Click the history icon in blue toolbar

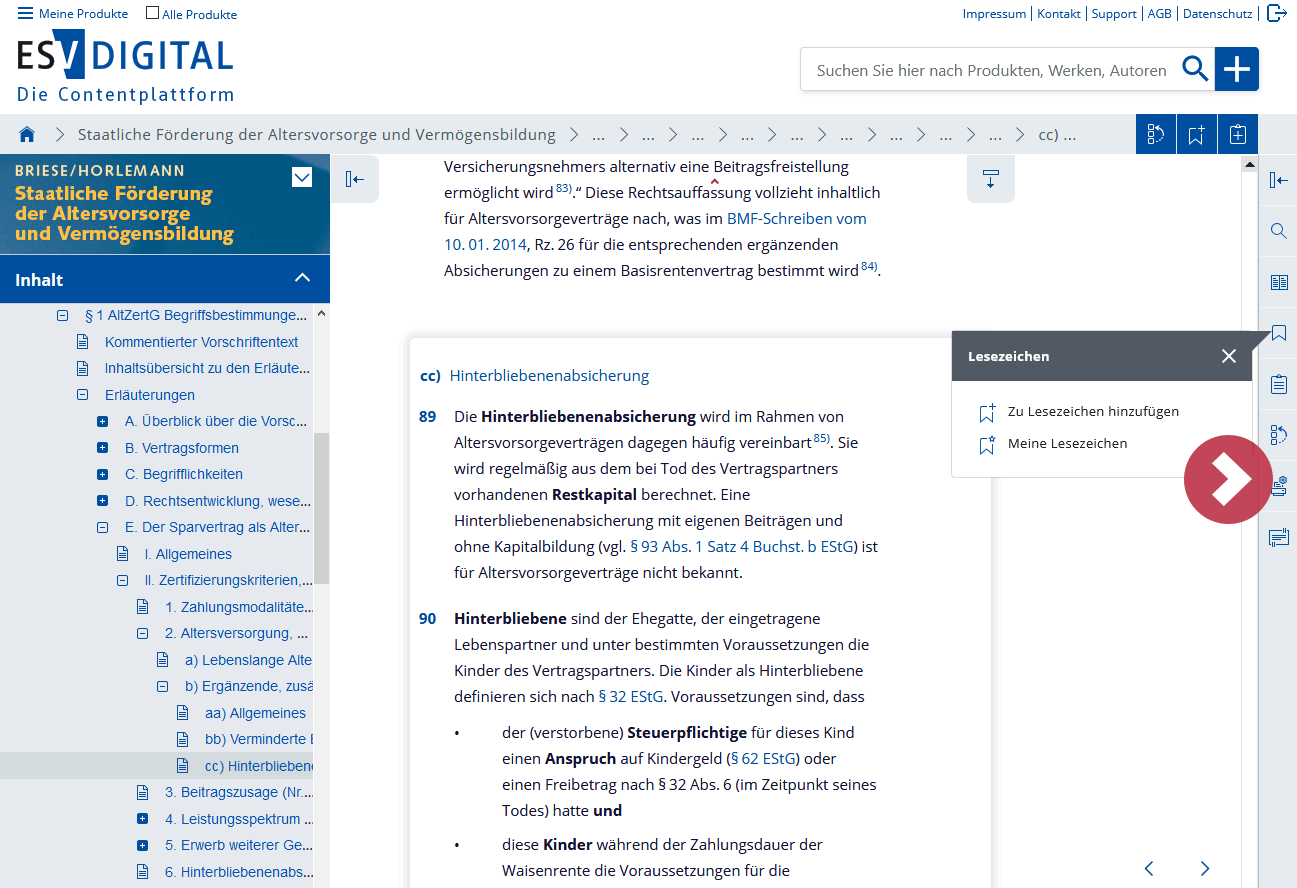tap(1156, 134)
